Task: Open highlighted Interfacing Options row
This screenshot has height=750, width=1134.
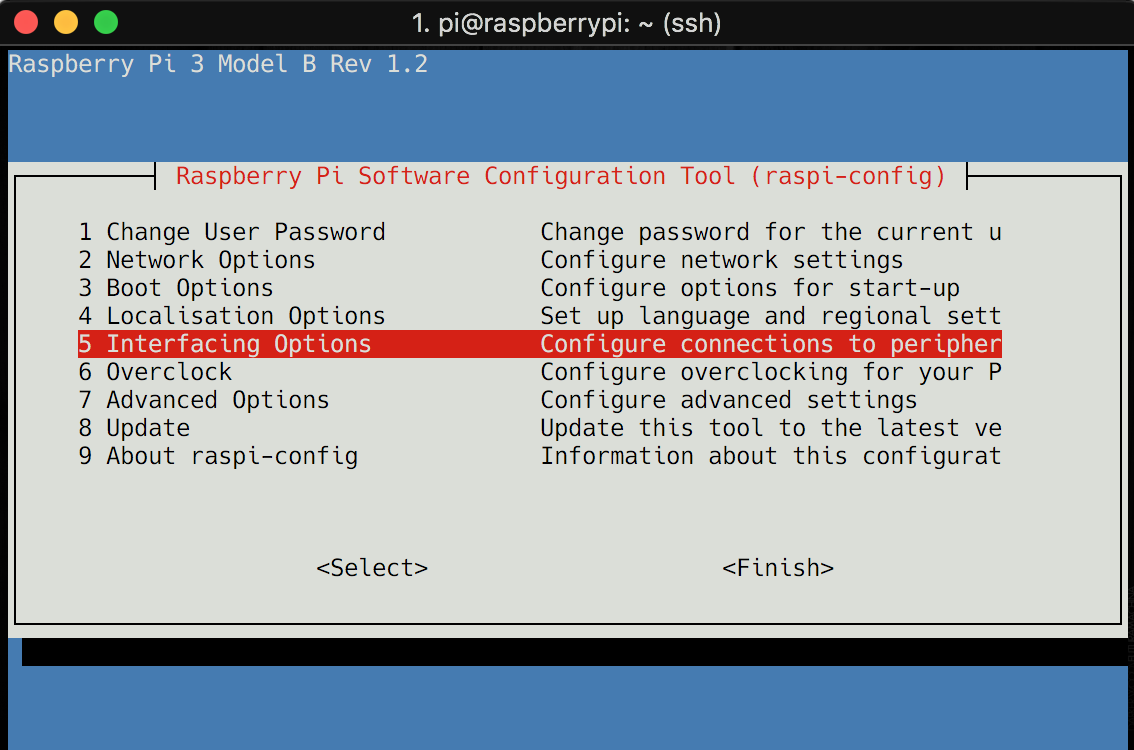Action: click(540, 344)
